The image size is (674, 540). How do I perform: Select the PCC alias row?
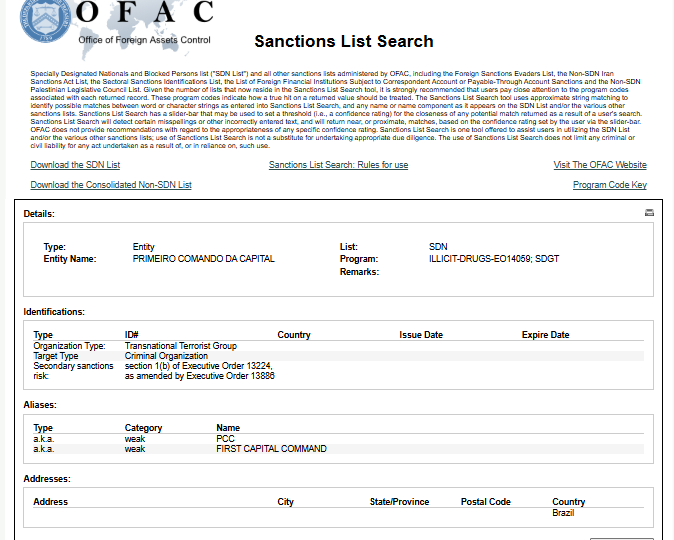(338, 439)
